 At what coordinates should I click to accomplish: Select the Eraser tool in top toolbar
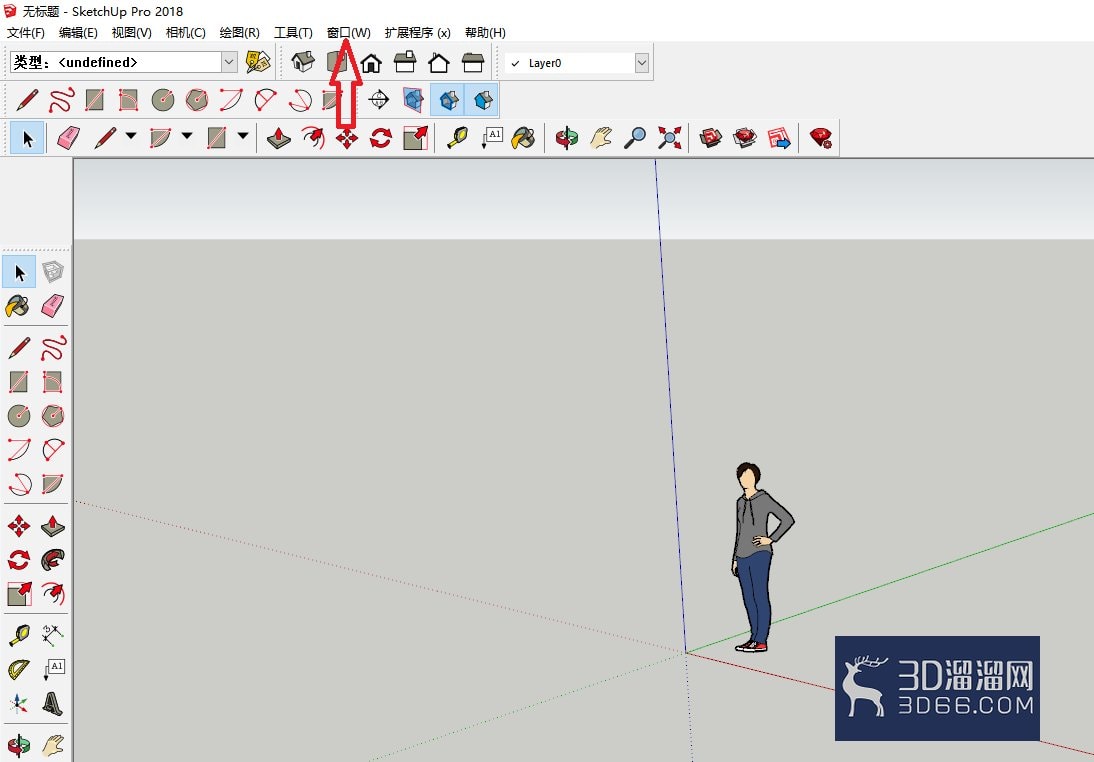[68, 137]
